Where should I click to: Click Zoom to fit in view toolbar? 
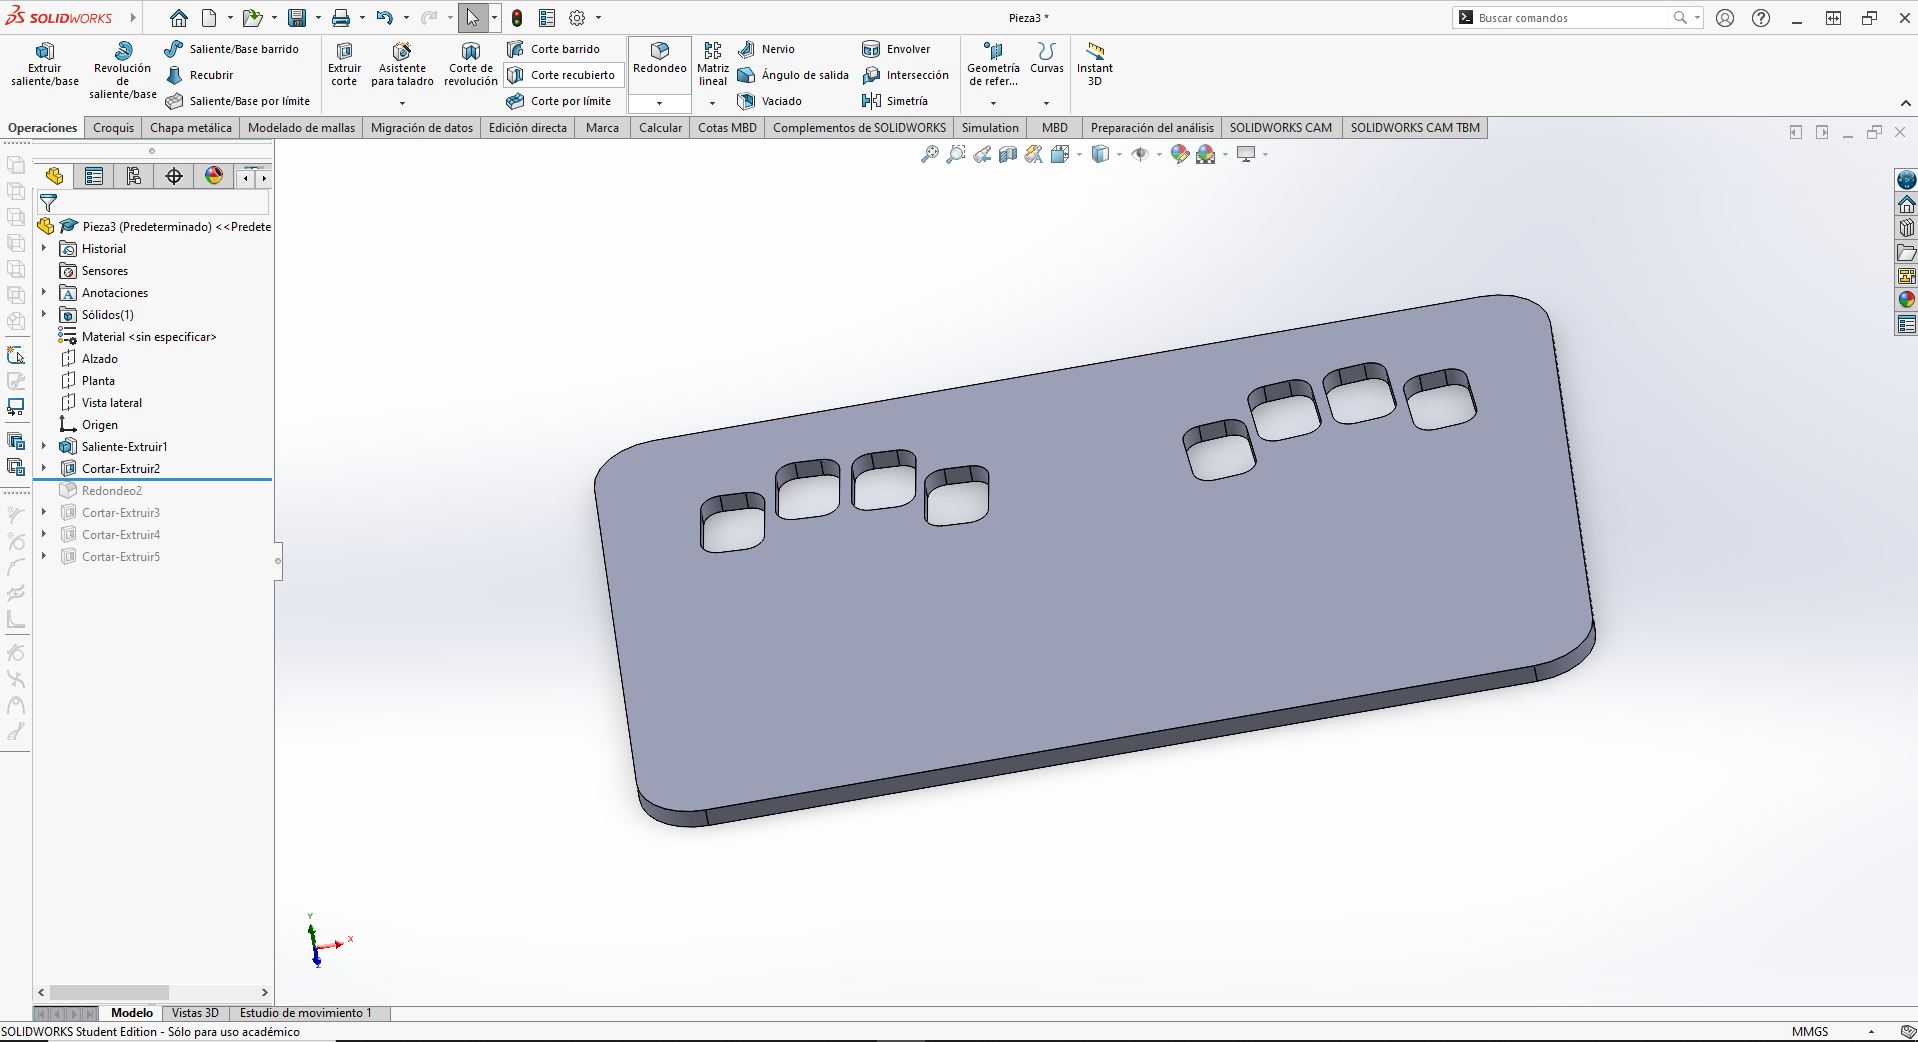coord(929,154)
